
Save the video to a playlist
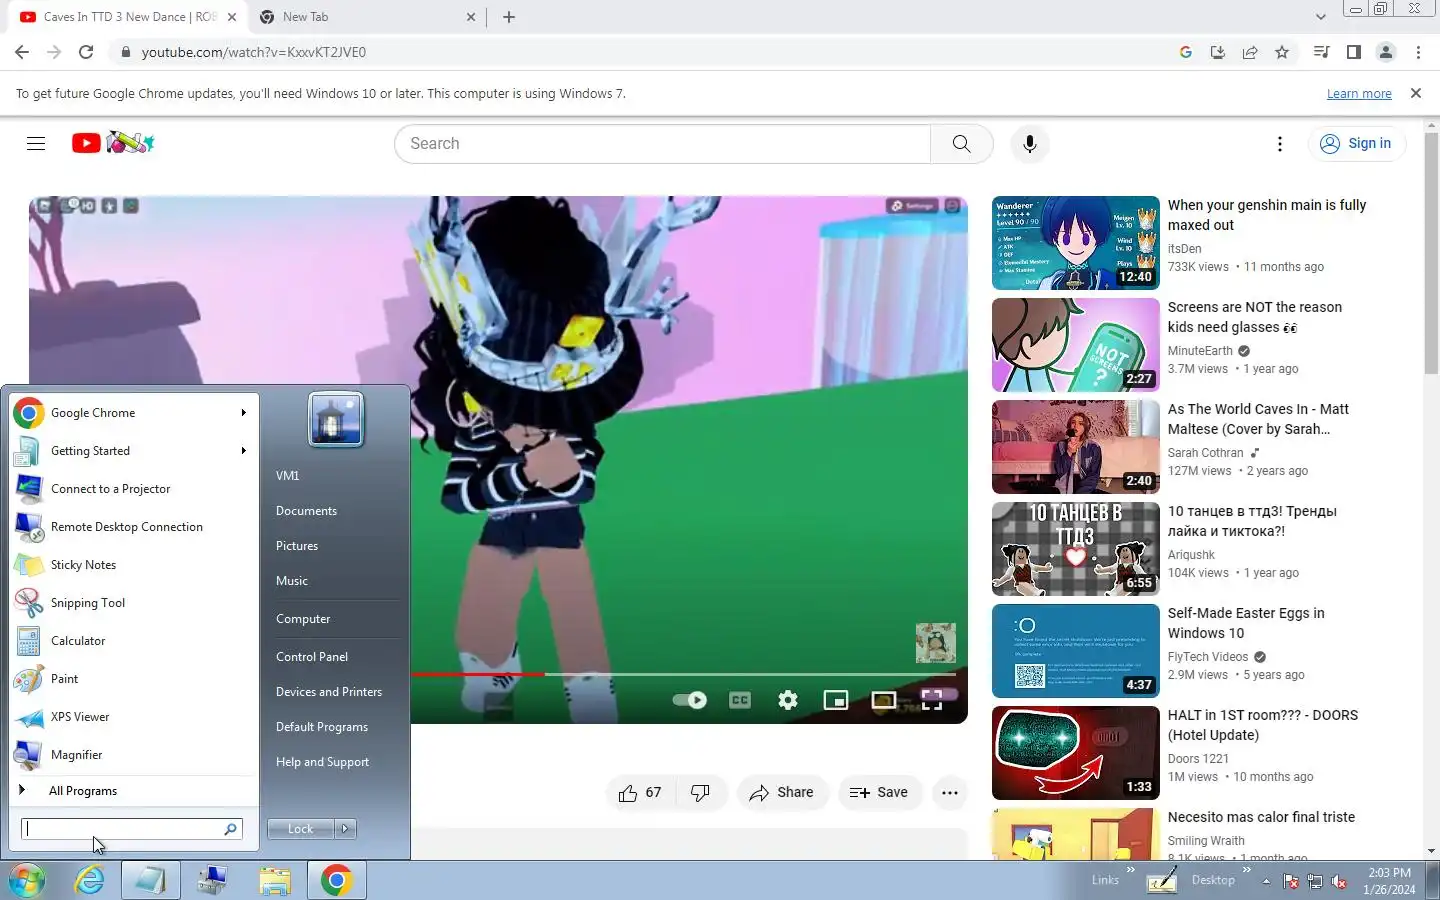[879, 793]
